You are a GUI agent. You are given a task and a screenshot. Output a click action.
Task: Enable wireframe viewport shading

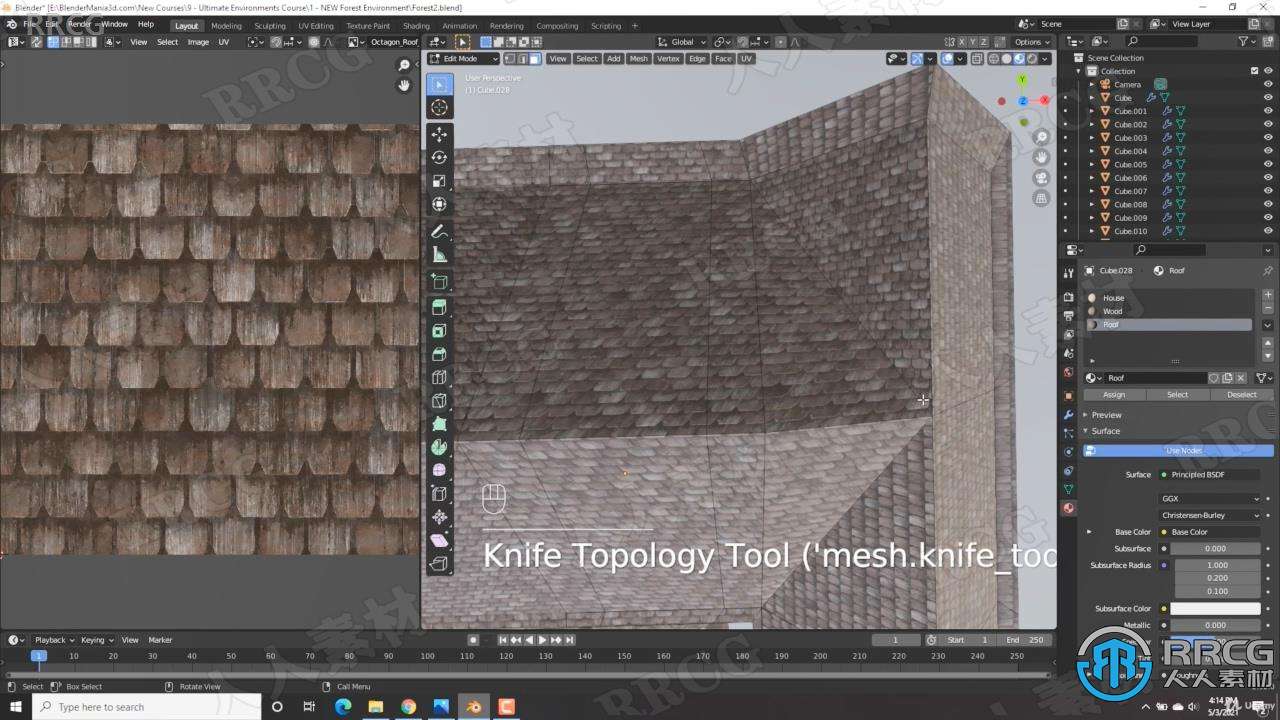(993, 58)
